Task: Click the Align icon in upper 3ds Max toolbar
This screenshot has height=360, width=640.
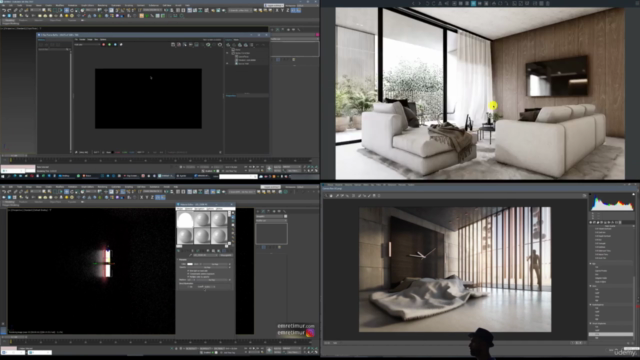Action: [172, 10]
